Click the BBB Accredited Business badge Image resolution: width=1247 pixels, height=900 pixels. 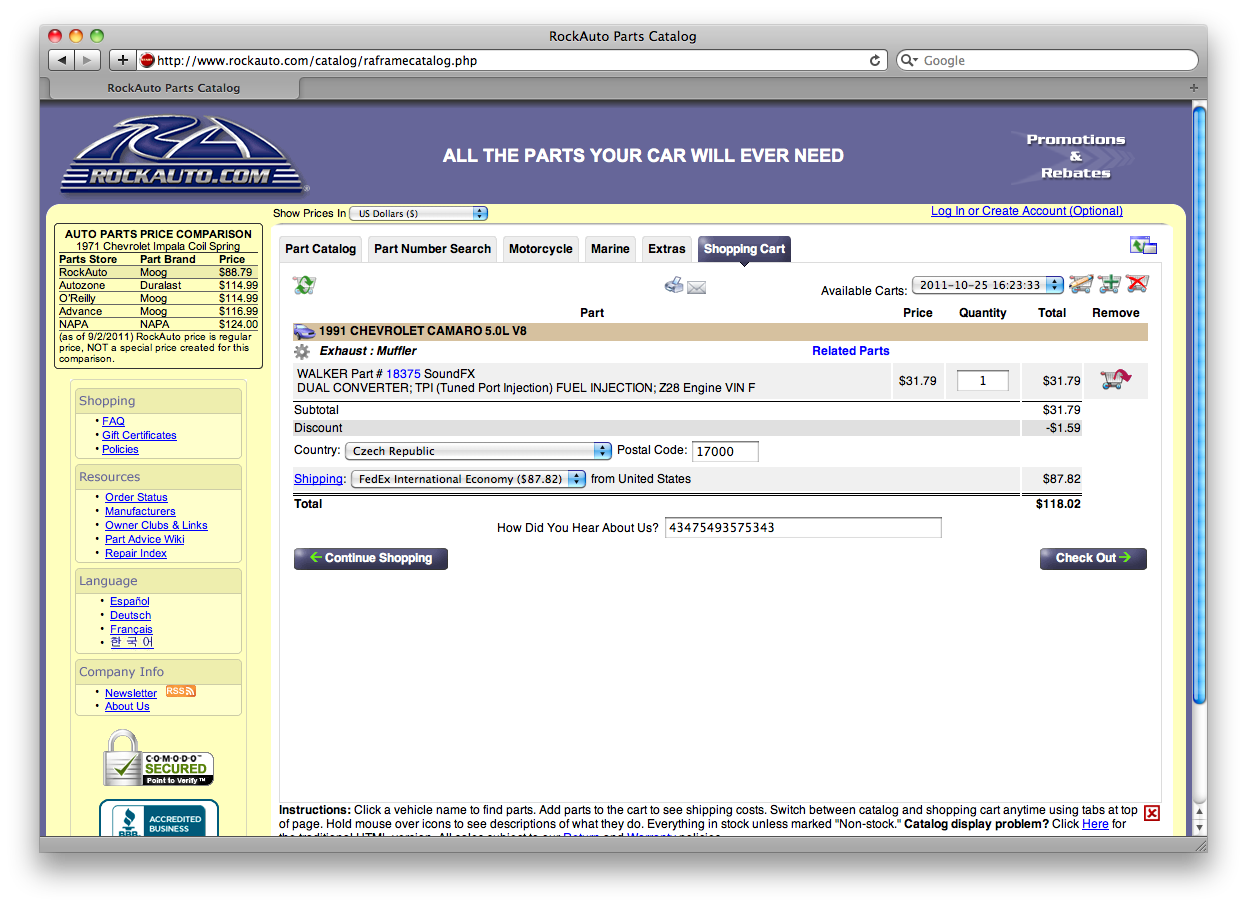pos(159,818)
